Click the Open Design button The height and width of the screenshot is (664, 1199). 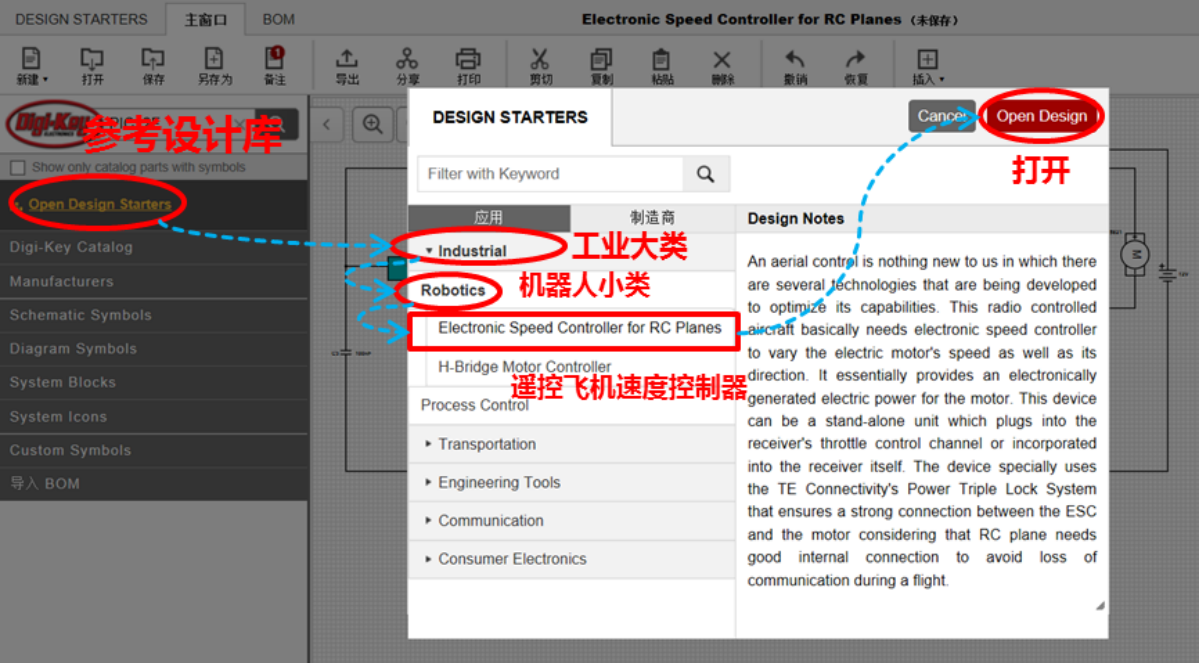coord(1041,116)
